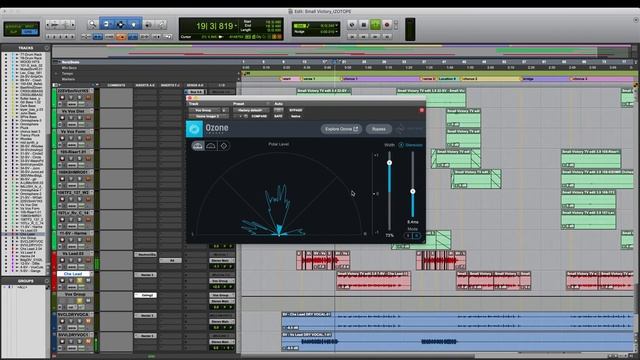The height and width of the screenshot is (360, 640).
Task: Select the Vox Group track name
Action: point(75,294)
